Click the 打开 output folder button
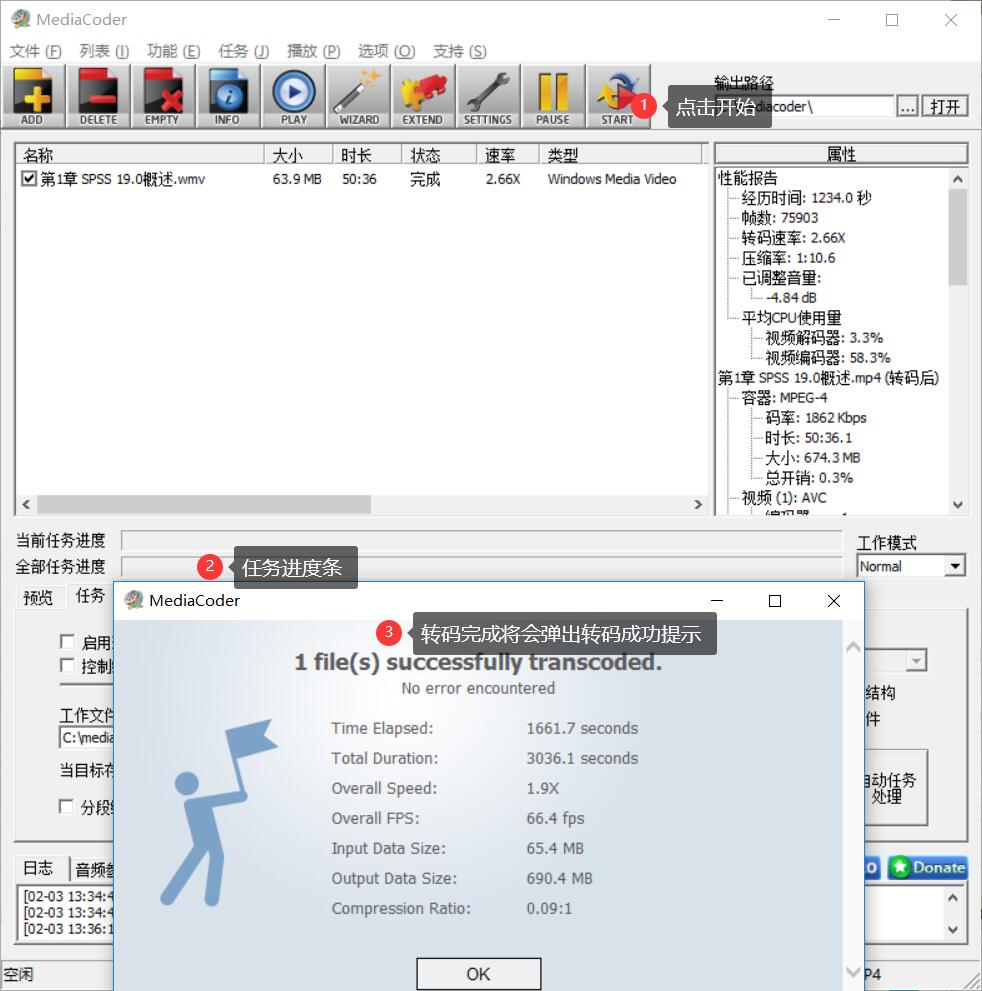This screenshot has width=982, height=991. click(945, 107)
